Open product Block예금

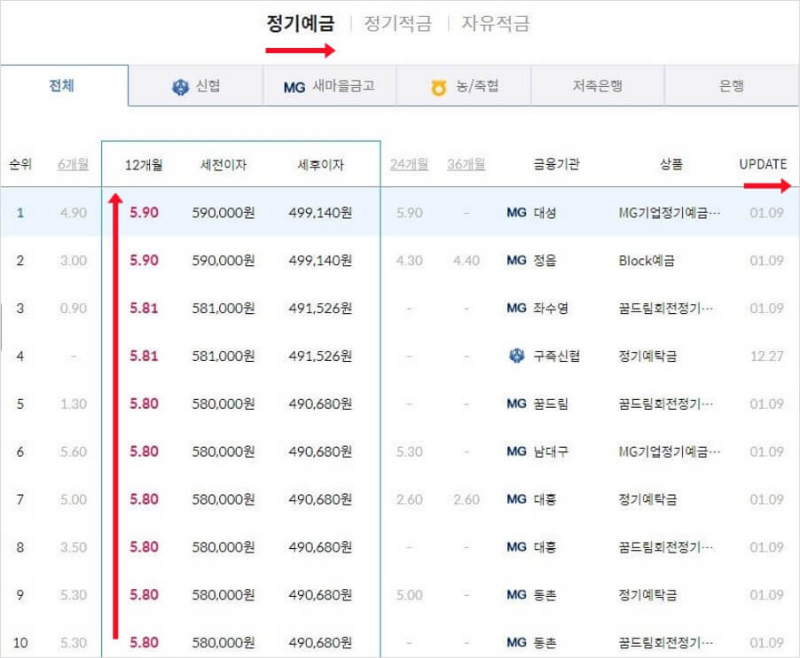click(x=647, y=261)
